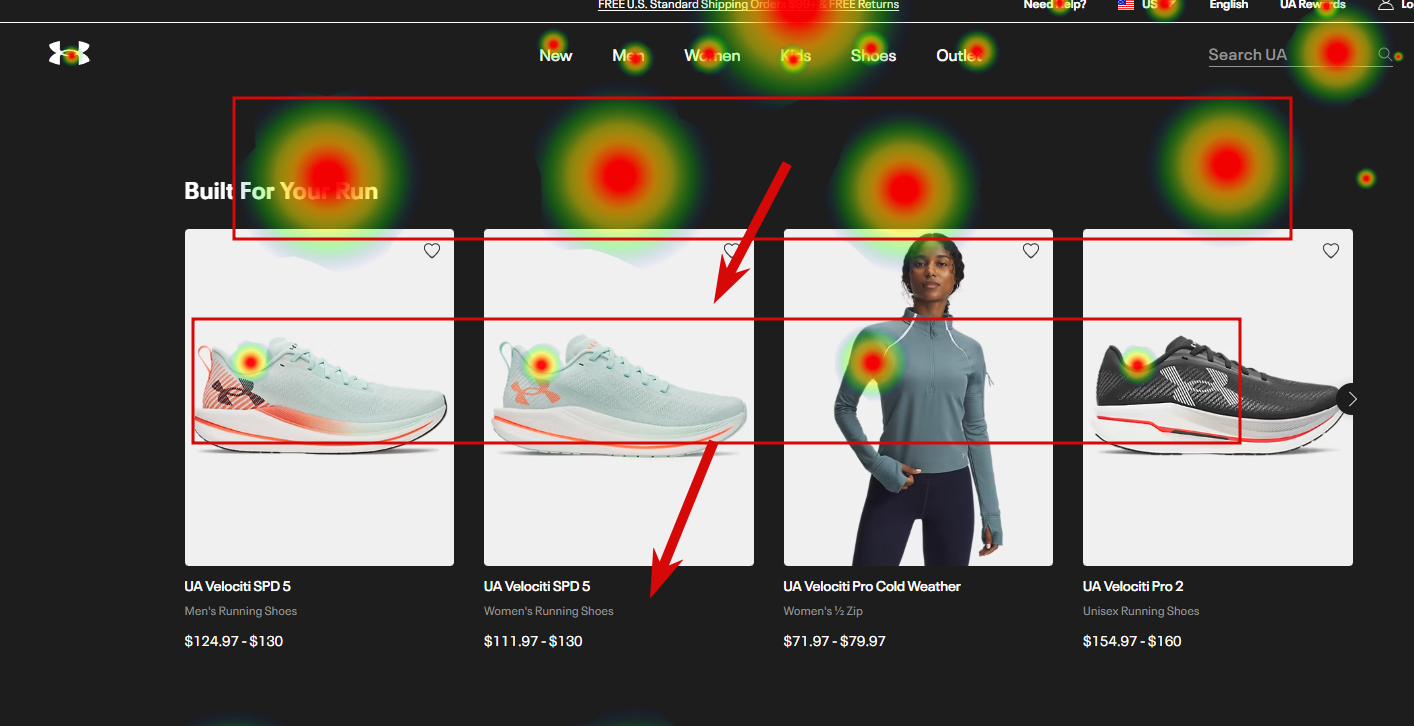
Task: Click the search magnifier icon
Action: coord(1385,54)
